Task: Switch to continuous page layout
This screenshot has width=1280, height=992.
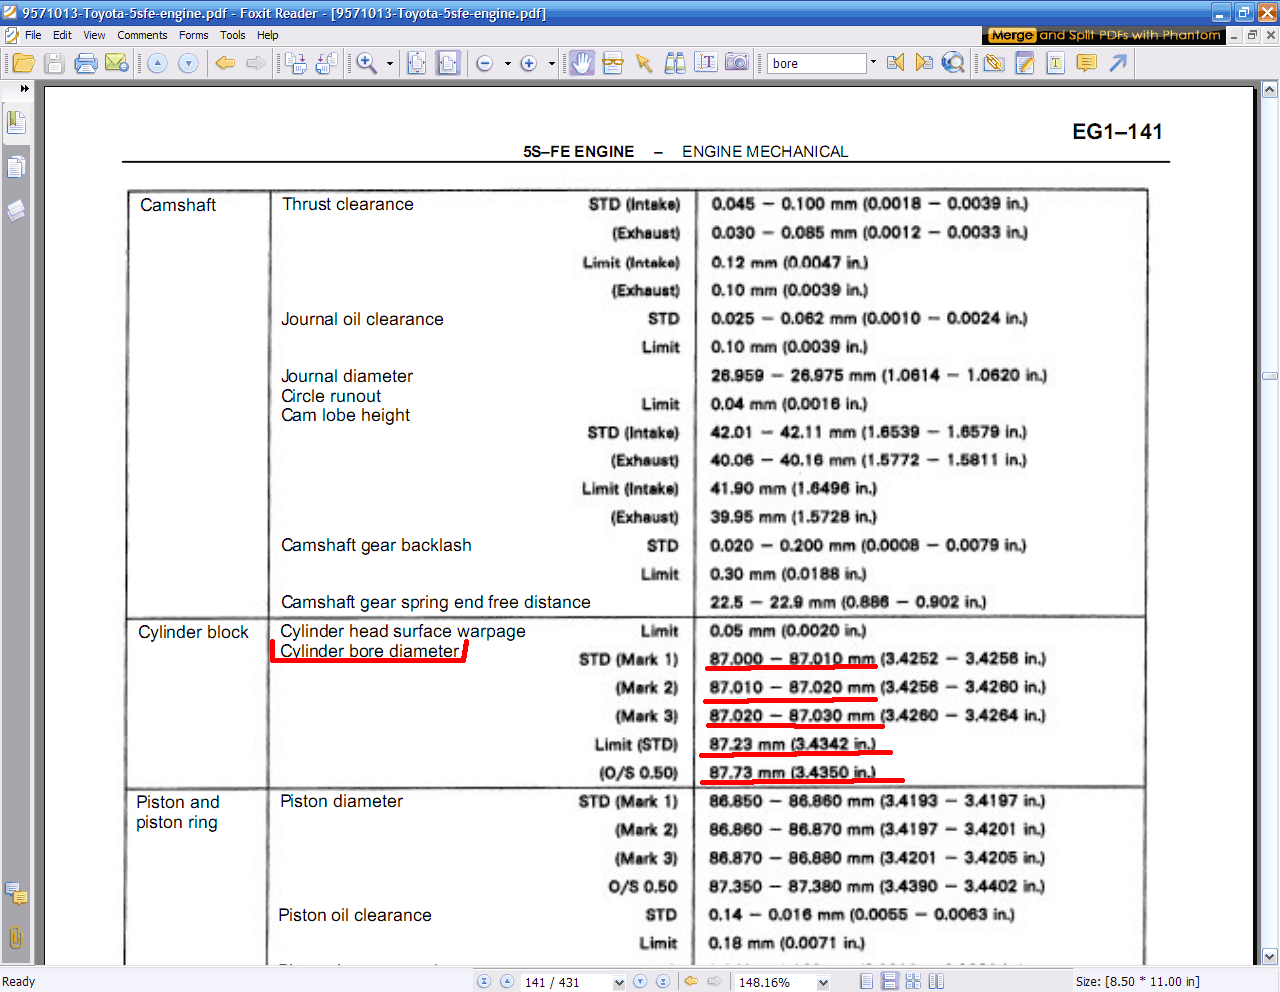Action: pyautogui.click(x=889, y=982)
